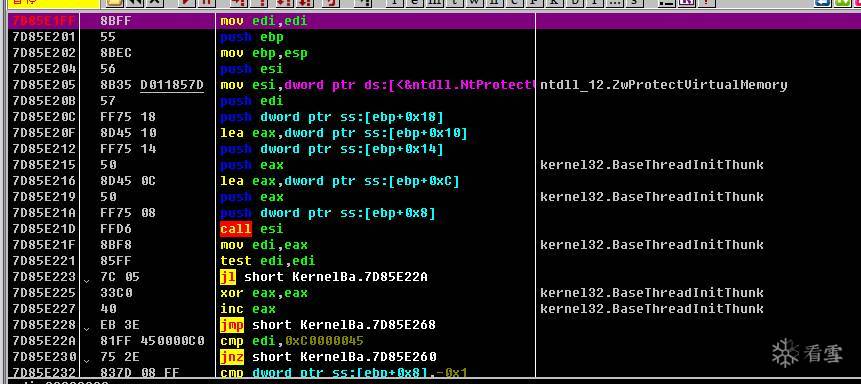Image resolution: width=861 pixels, height=384 pixels.
Task: Click hex bytes EB 3E
Action: [x=120, y=324]
